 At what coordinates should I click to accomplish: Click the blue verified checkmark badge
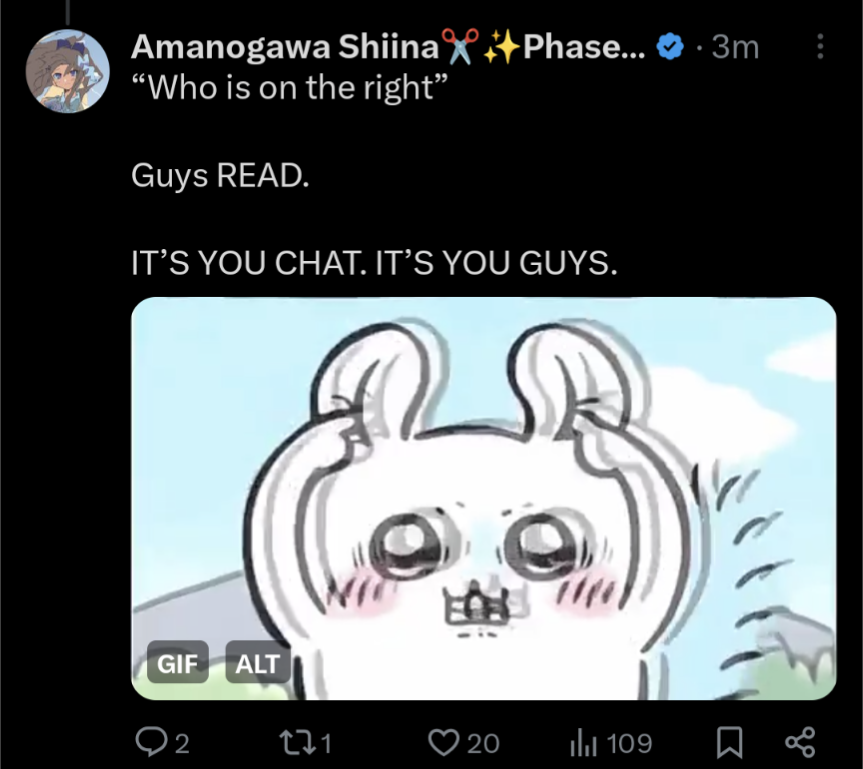click(670, 47)
